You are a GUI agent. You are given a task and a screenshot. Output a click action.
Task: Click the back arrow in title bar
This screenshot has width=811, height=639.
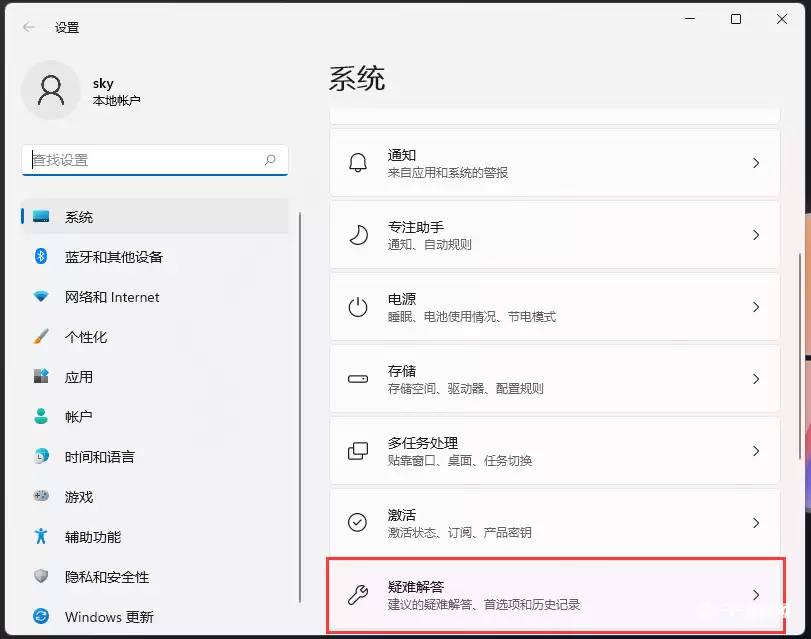pos(29,27)
